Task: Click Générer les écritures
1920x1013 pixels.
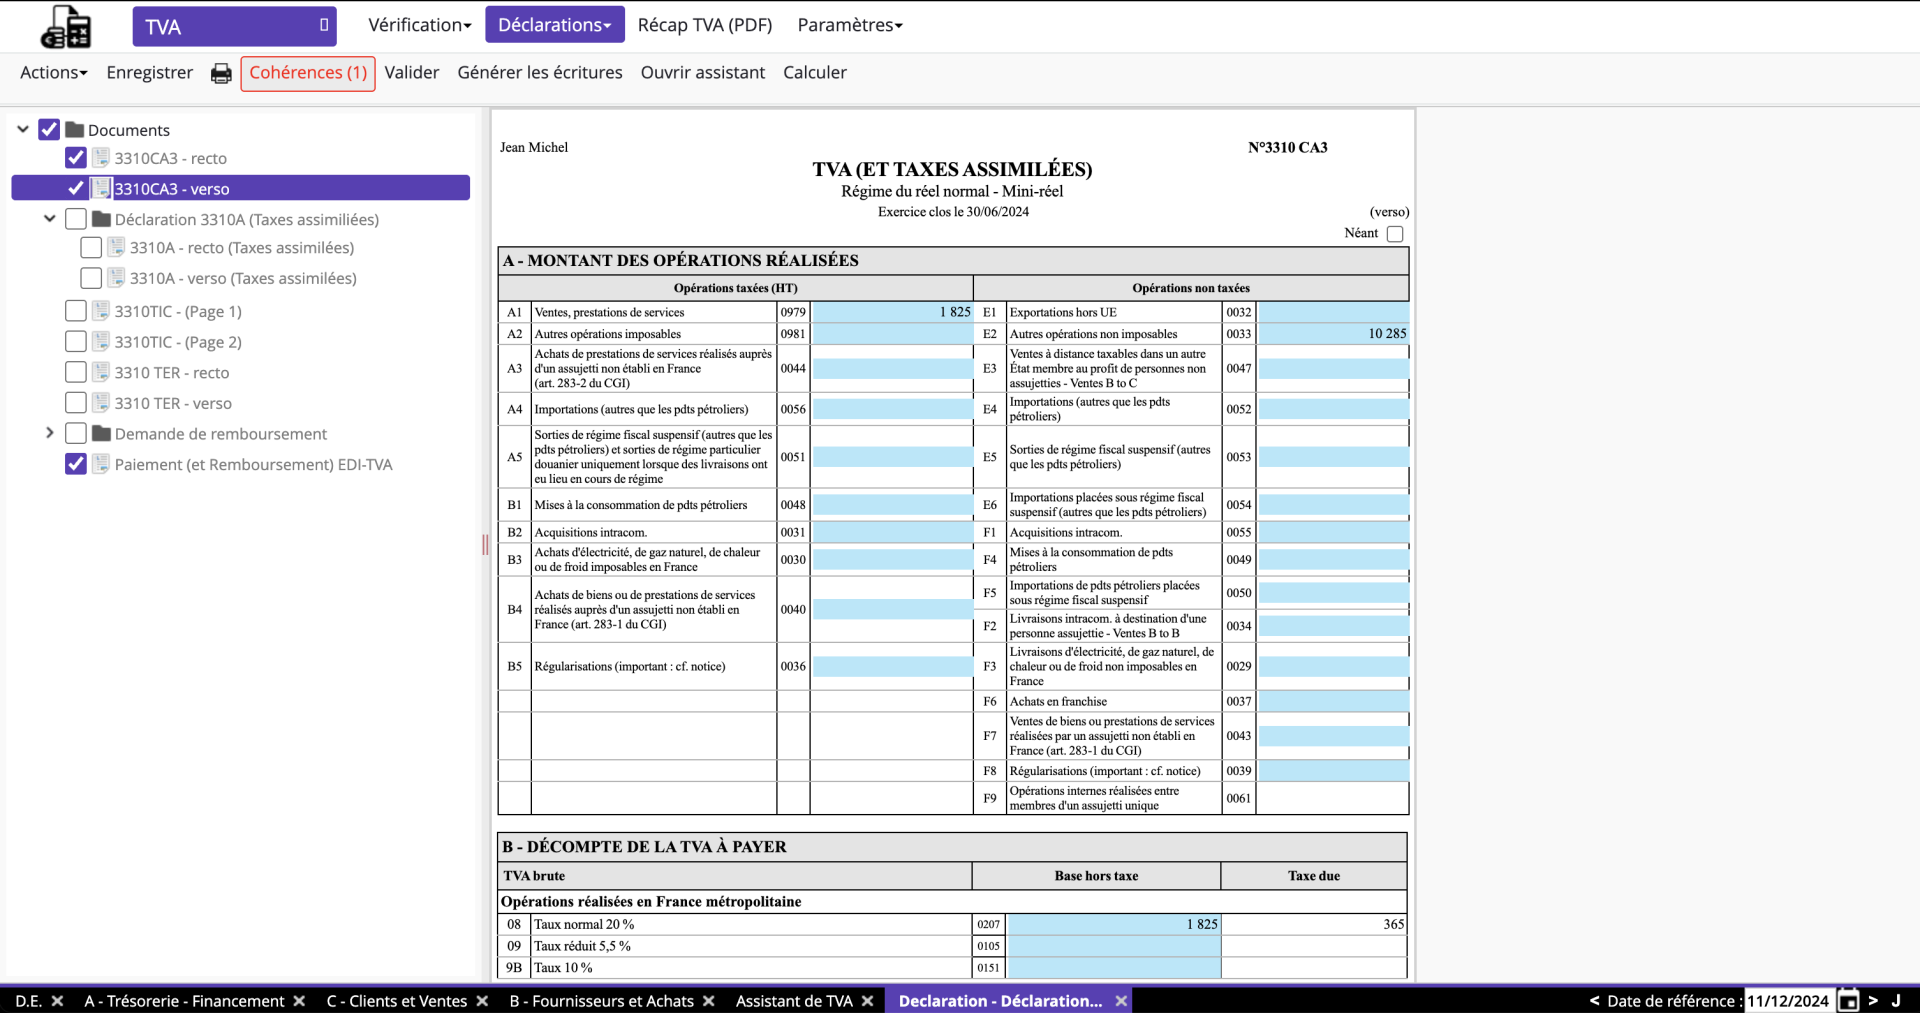Action: [x=539, y=73]
